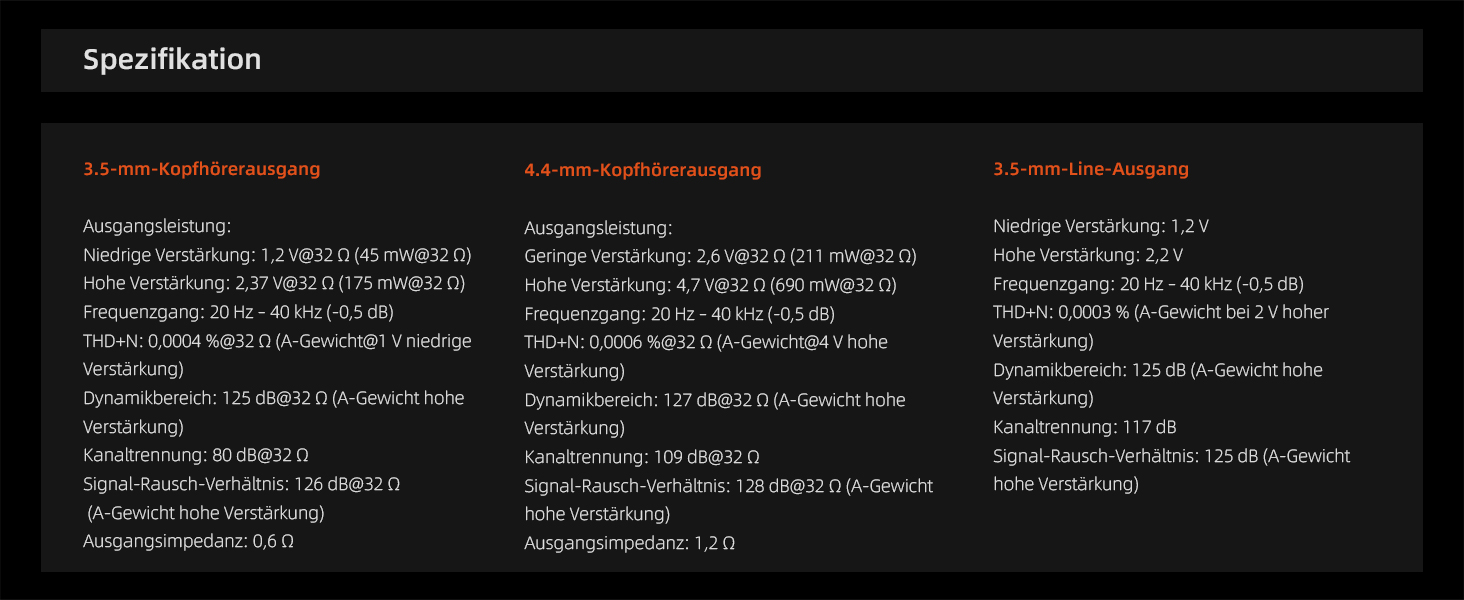Click the 3.5-mm-Line-Ausgang column heading

pyautogui.click(x=1090, y=169)
